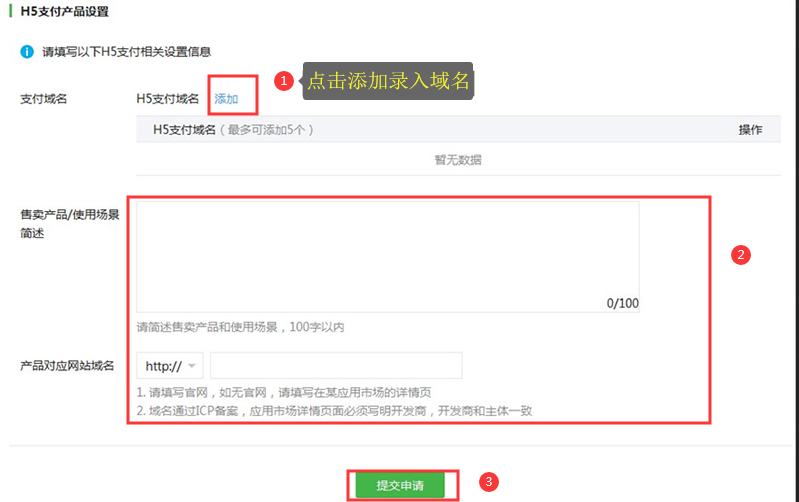Click the 添加 link to add a domain
This screenshot has height=502, width=799.
tap(227, 99)
